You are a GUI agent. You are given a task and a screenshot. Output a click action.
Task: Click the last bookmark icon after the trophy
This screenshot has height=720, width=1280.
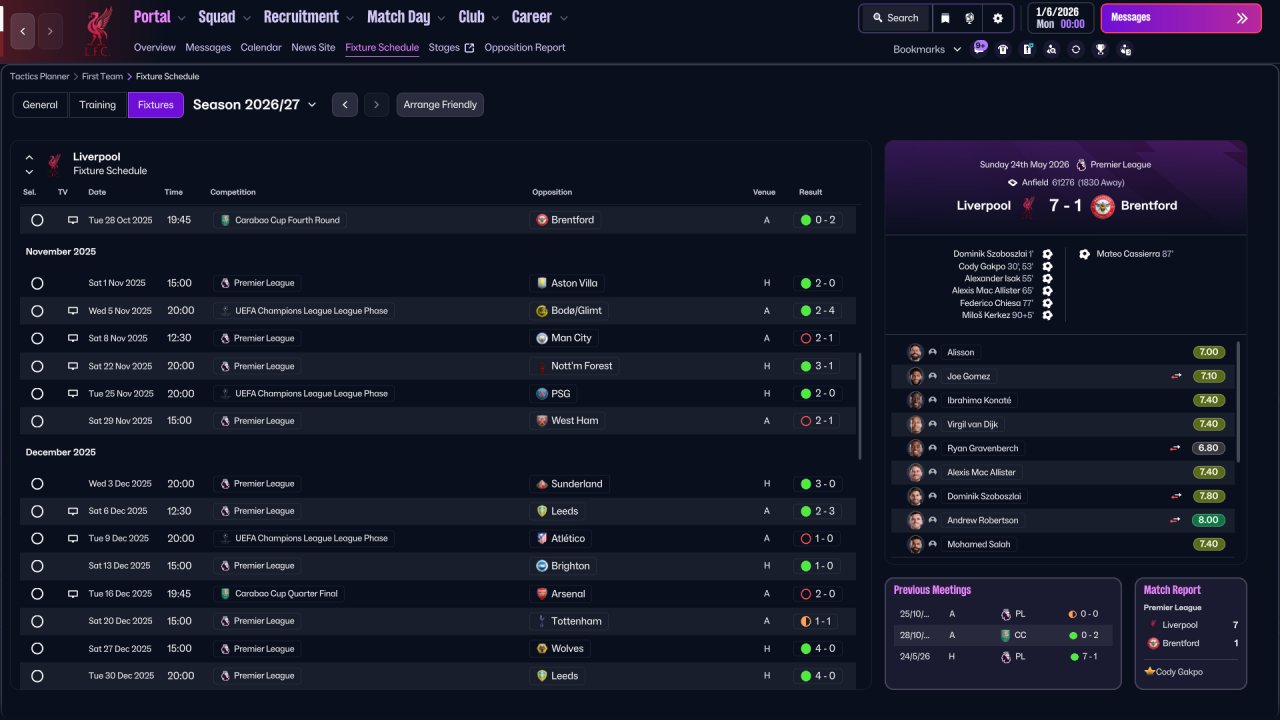[x=1125, y=49]
